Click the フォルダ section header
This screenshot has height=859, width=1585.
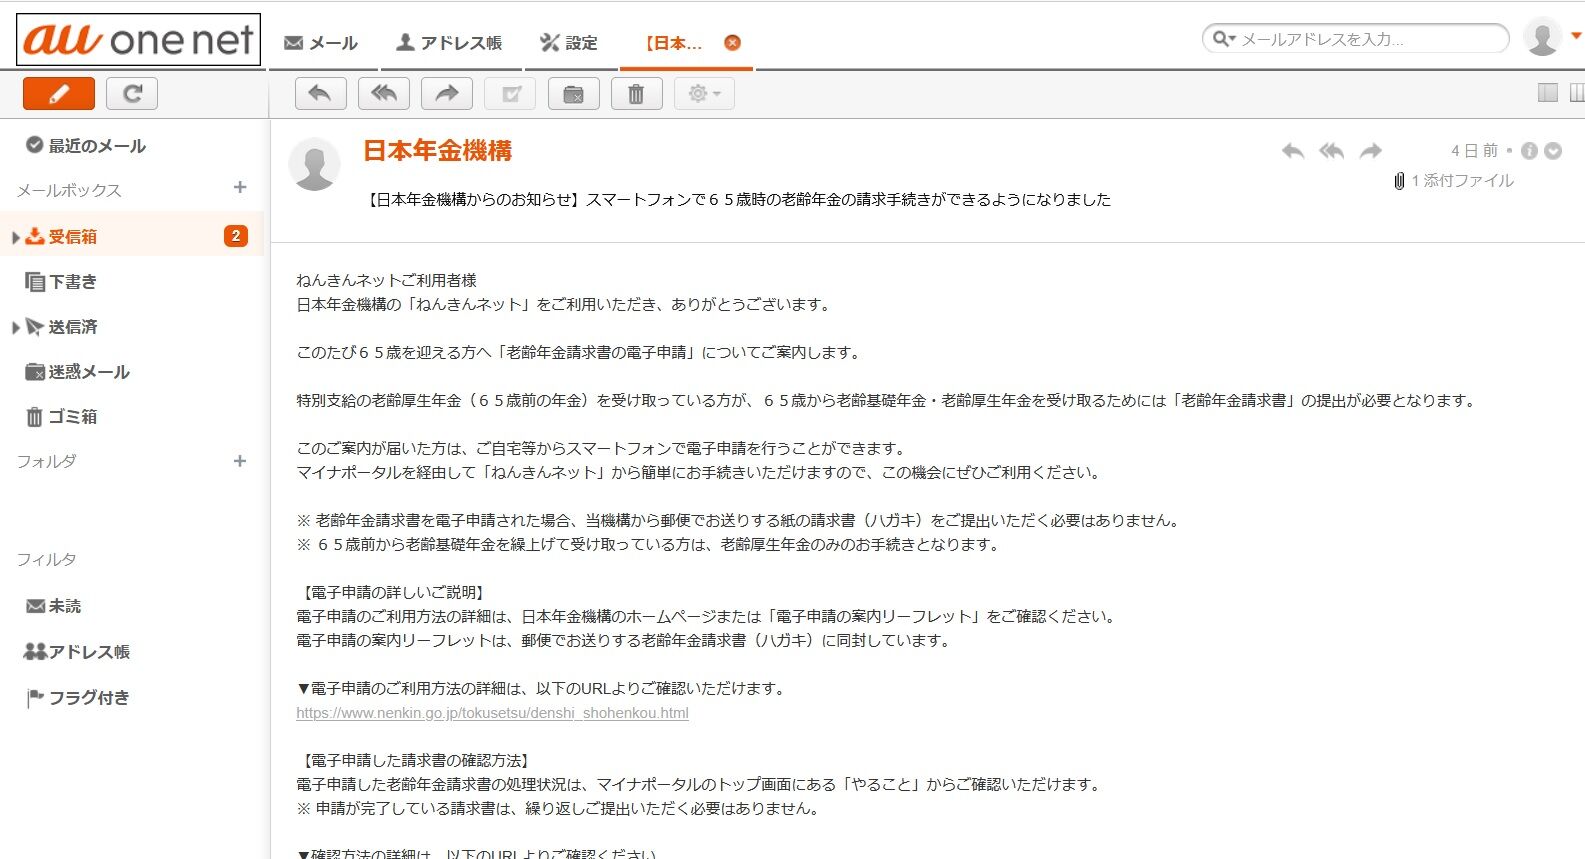tap(46, 461)
